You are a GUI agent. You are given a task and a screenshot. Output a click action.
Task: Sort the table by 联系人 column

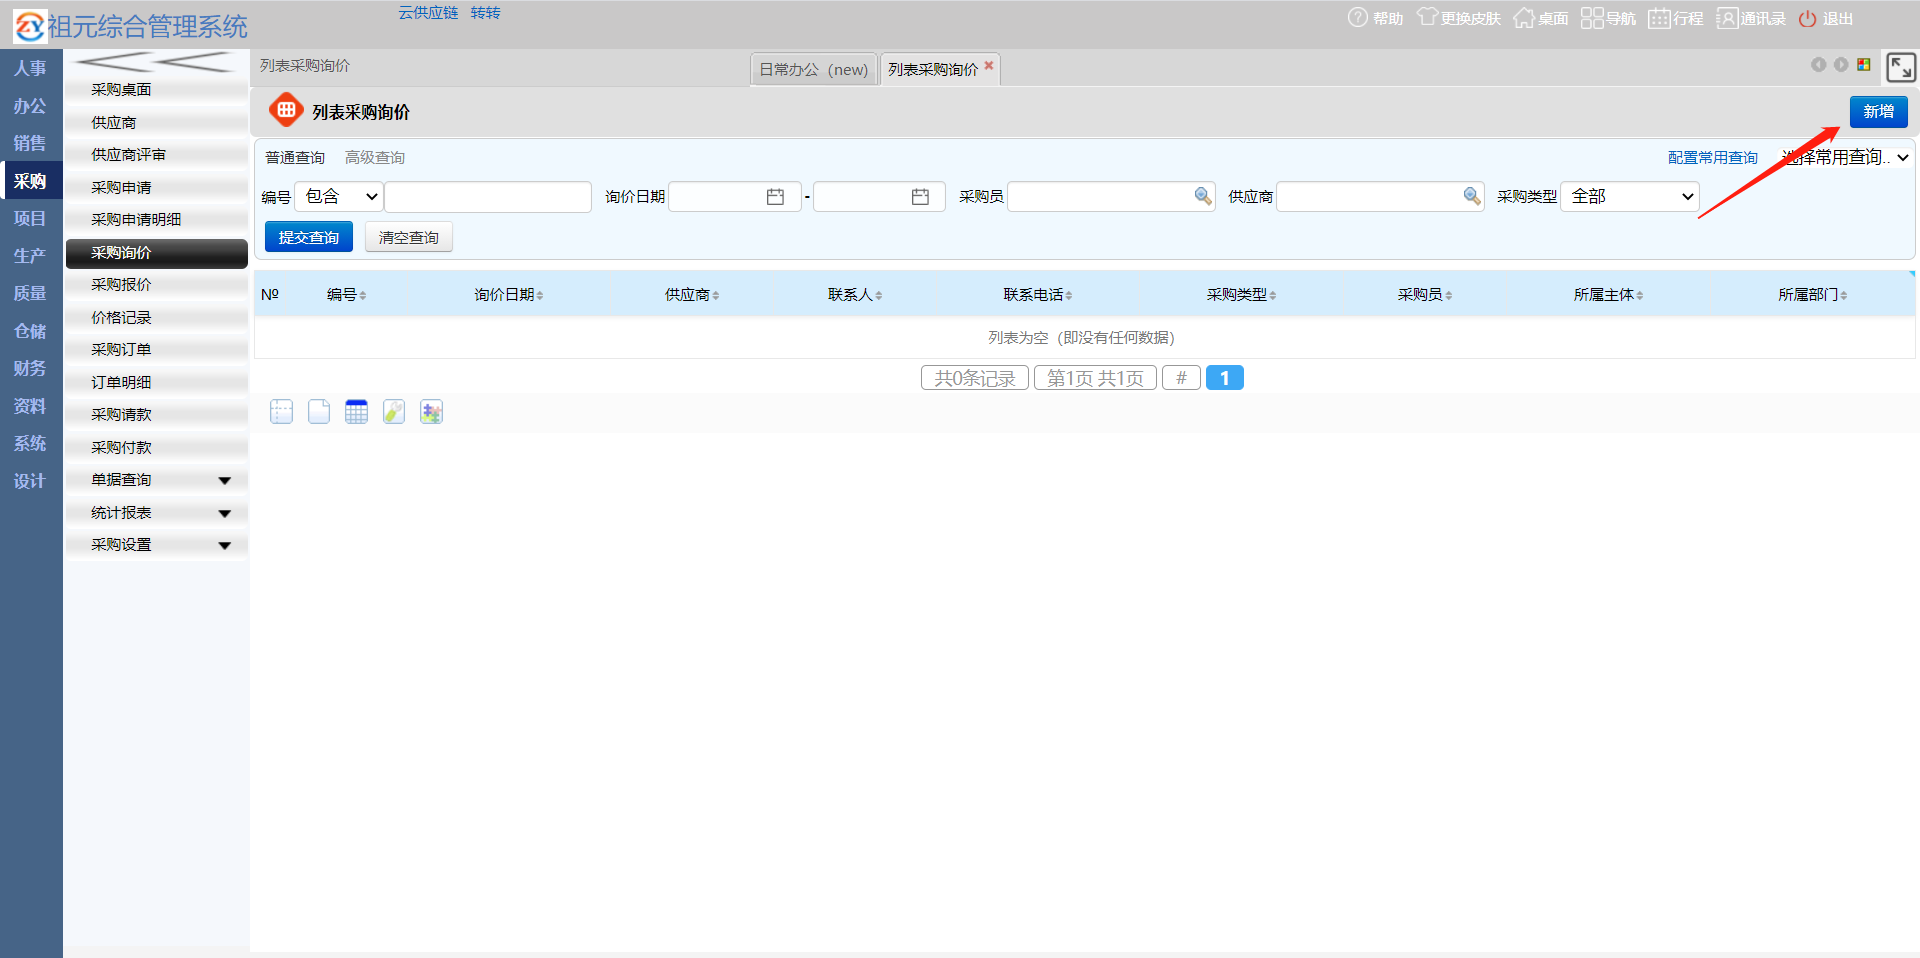click(855, 295)
